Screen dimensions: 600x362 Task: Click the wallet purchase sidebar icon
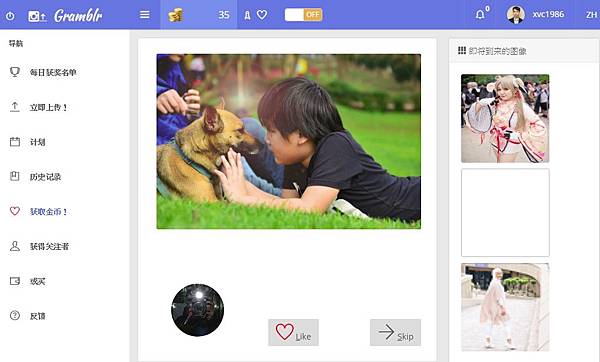click(x=15, y=281)
